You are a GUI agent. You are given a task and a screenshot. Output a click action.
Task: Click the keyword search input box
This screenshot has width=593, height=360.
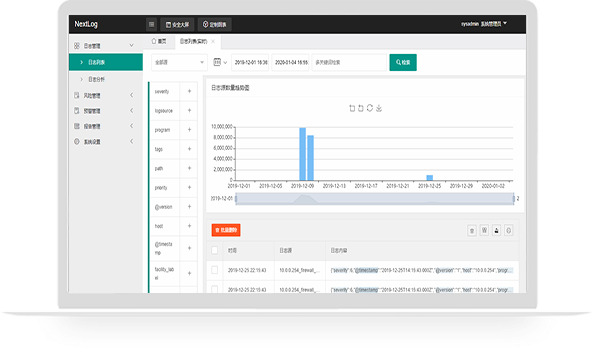tap(349, 62)
